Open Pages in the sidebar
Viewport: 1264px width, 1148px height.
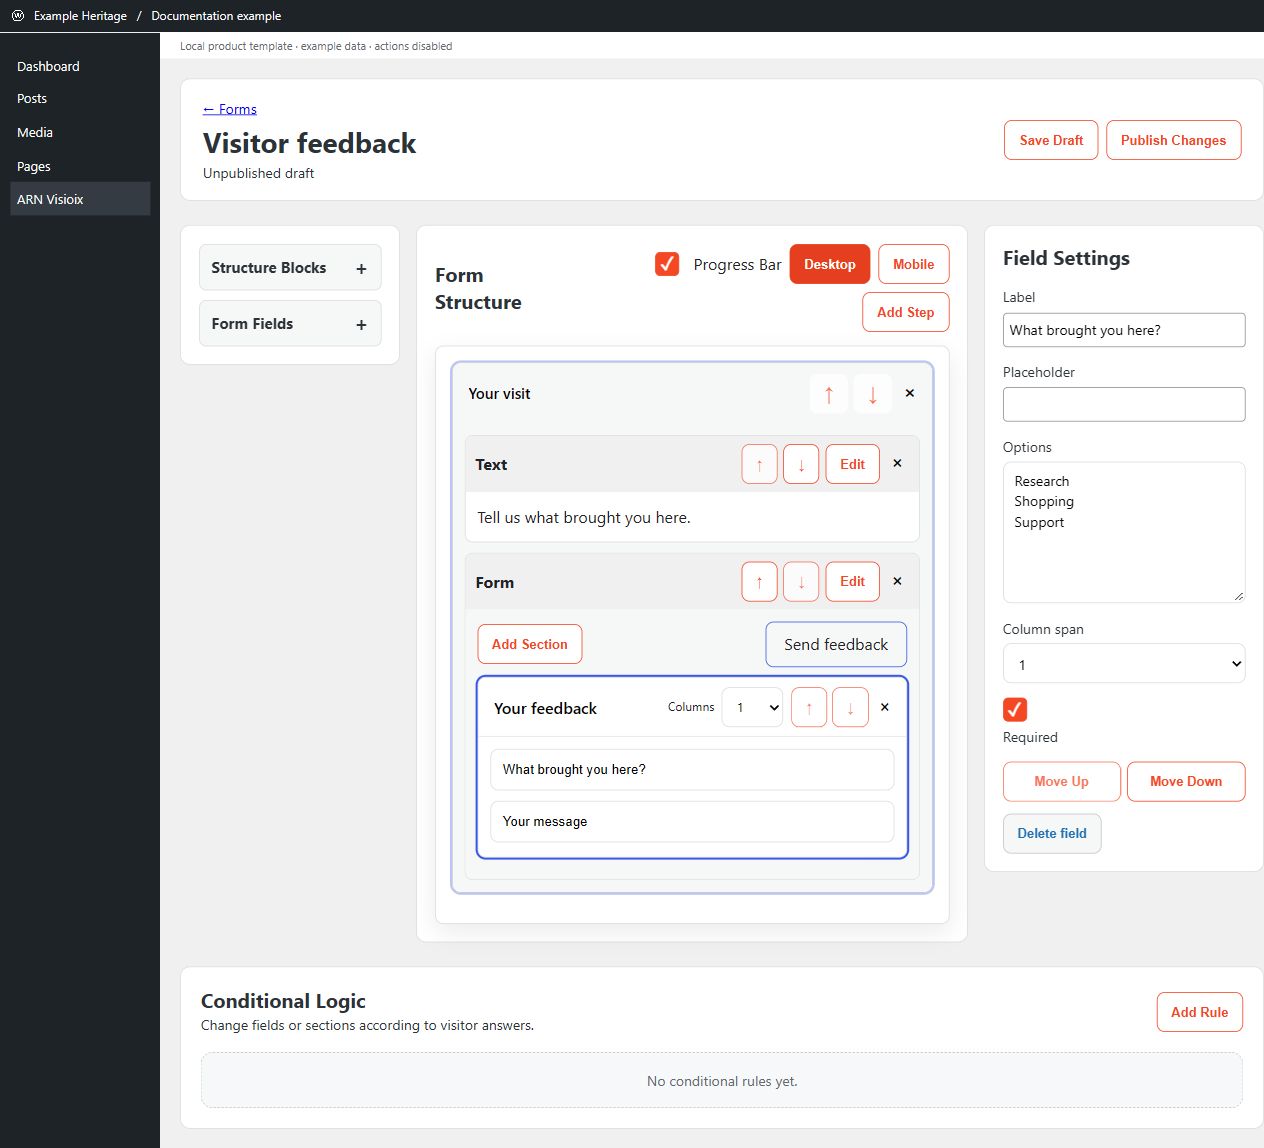[80, 166]
